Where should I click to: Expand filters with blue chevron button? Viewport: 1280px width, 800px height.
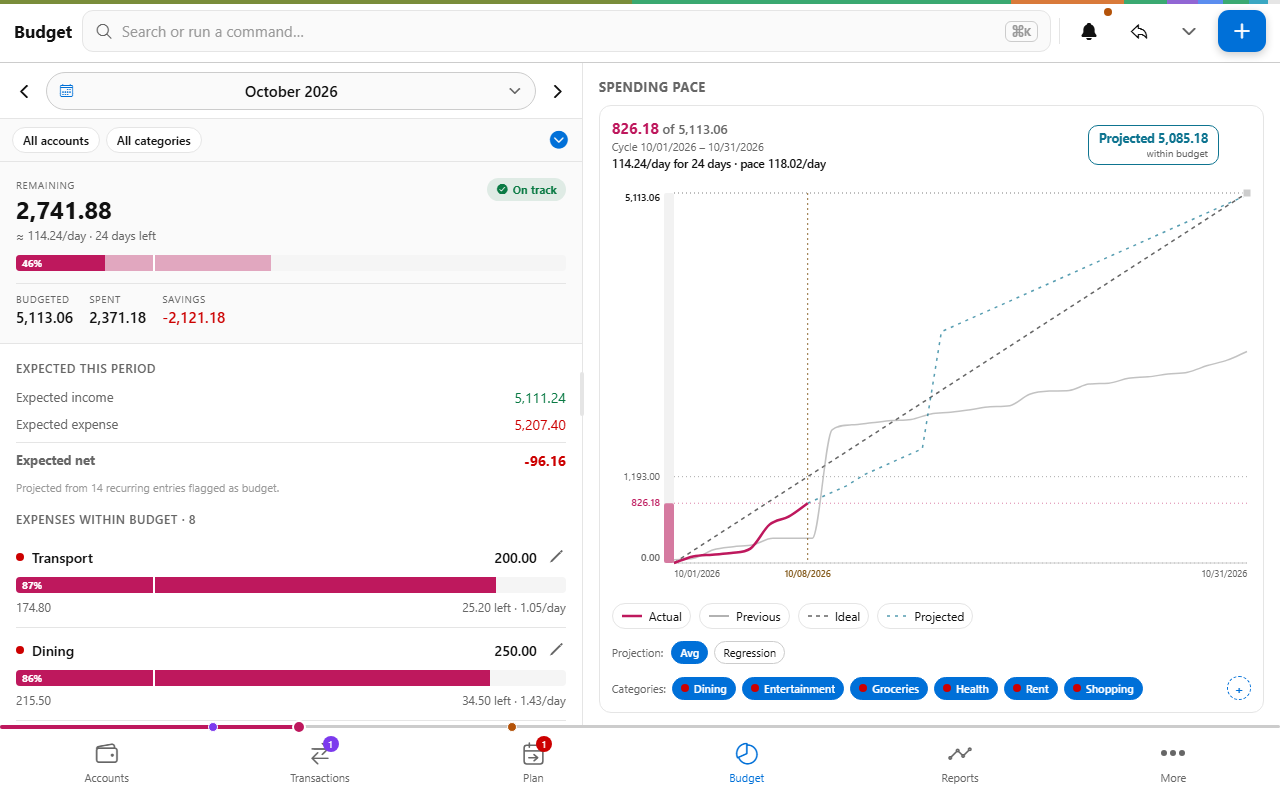point(559,140)
